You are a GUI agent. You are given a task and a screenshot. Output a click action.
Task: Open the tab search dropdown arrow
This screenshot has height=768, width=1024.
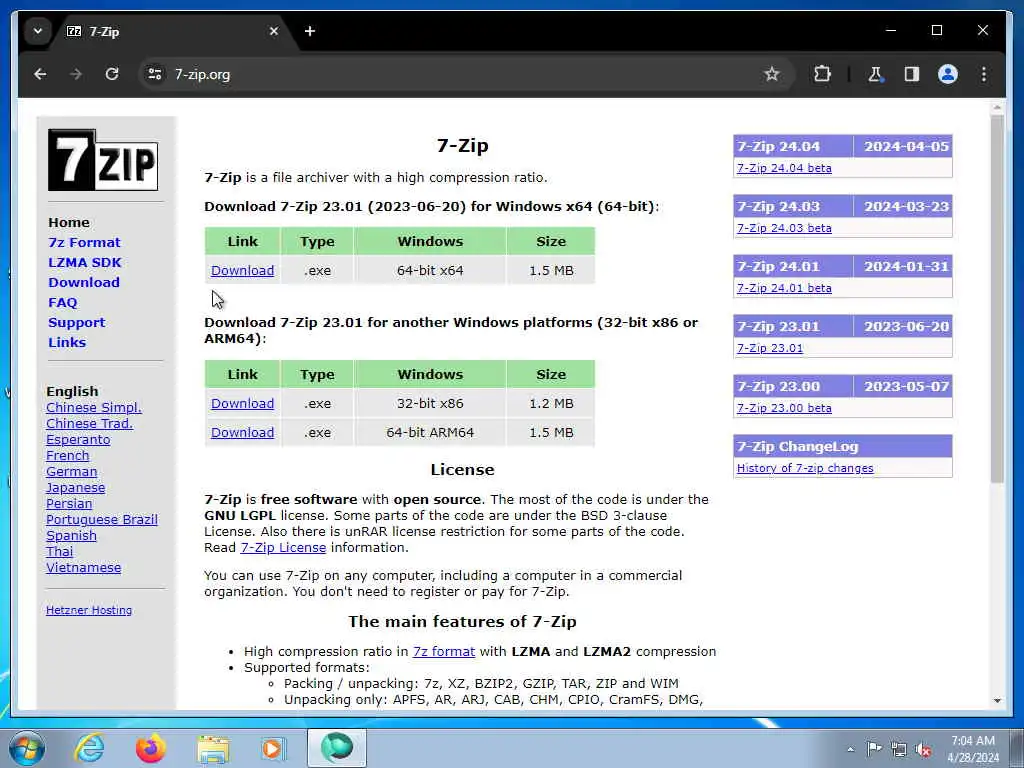pos(38,31)
